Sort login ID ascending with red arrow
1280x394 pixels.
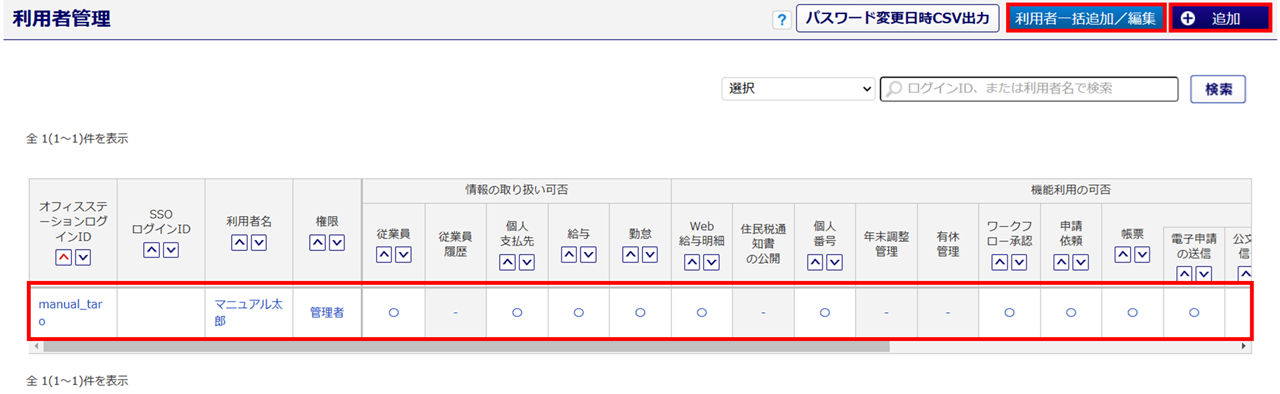pyautogui.click(x=65, y=258)
